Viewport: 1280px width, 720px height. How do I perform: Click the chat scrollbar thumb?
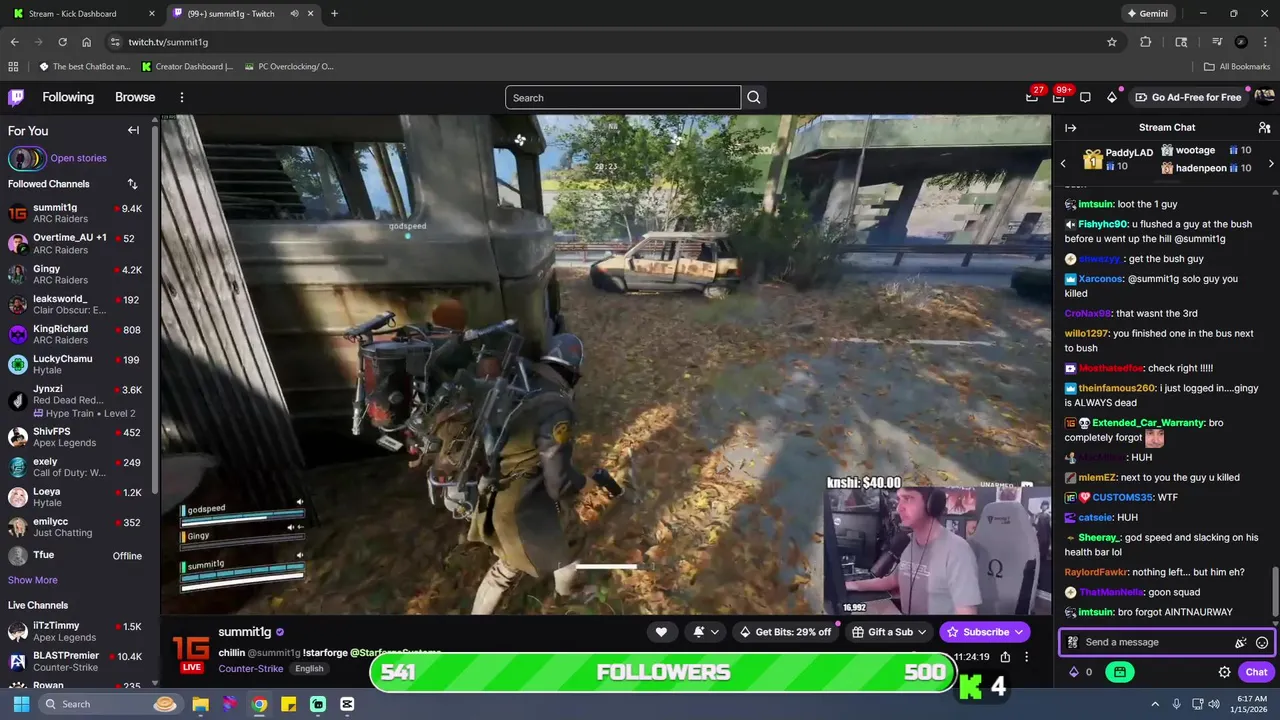tap(1274, 592)
